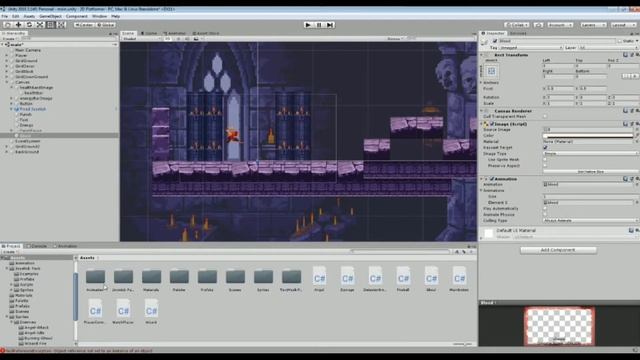Open the Help menu

pyautogui.click(x=116, y=16)
